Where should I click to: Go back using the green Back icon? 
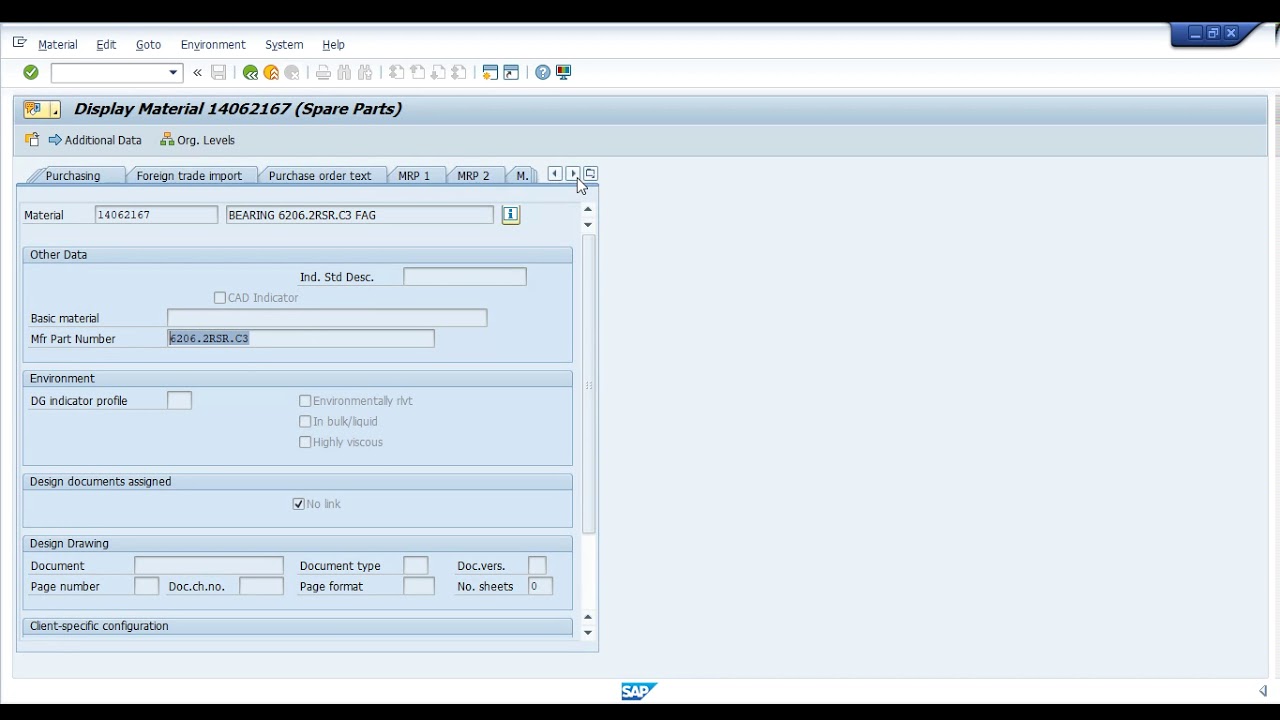click(x=250, y=72)
